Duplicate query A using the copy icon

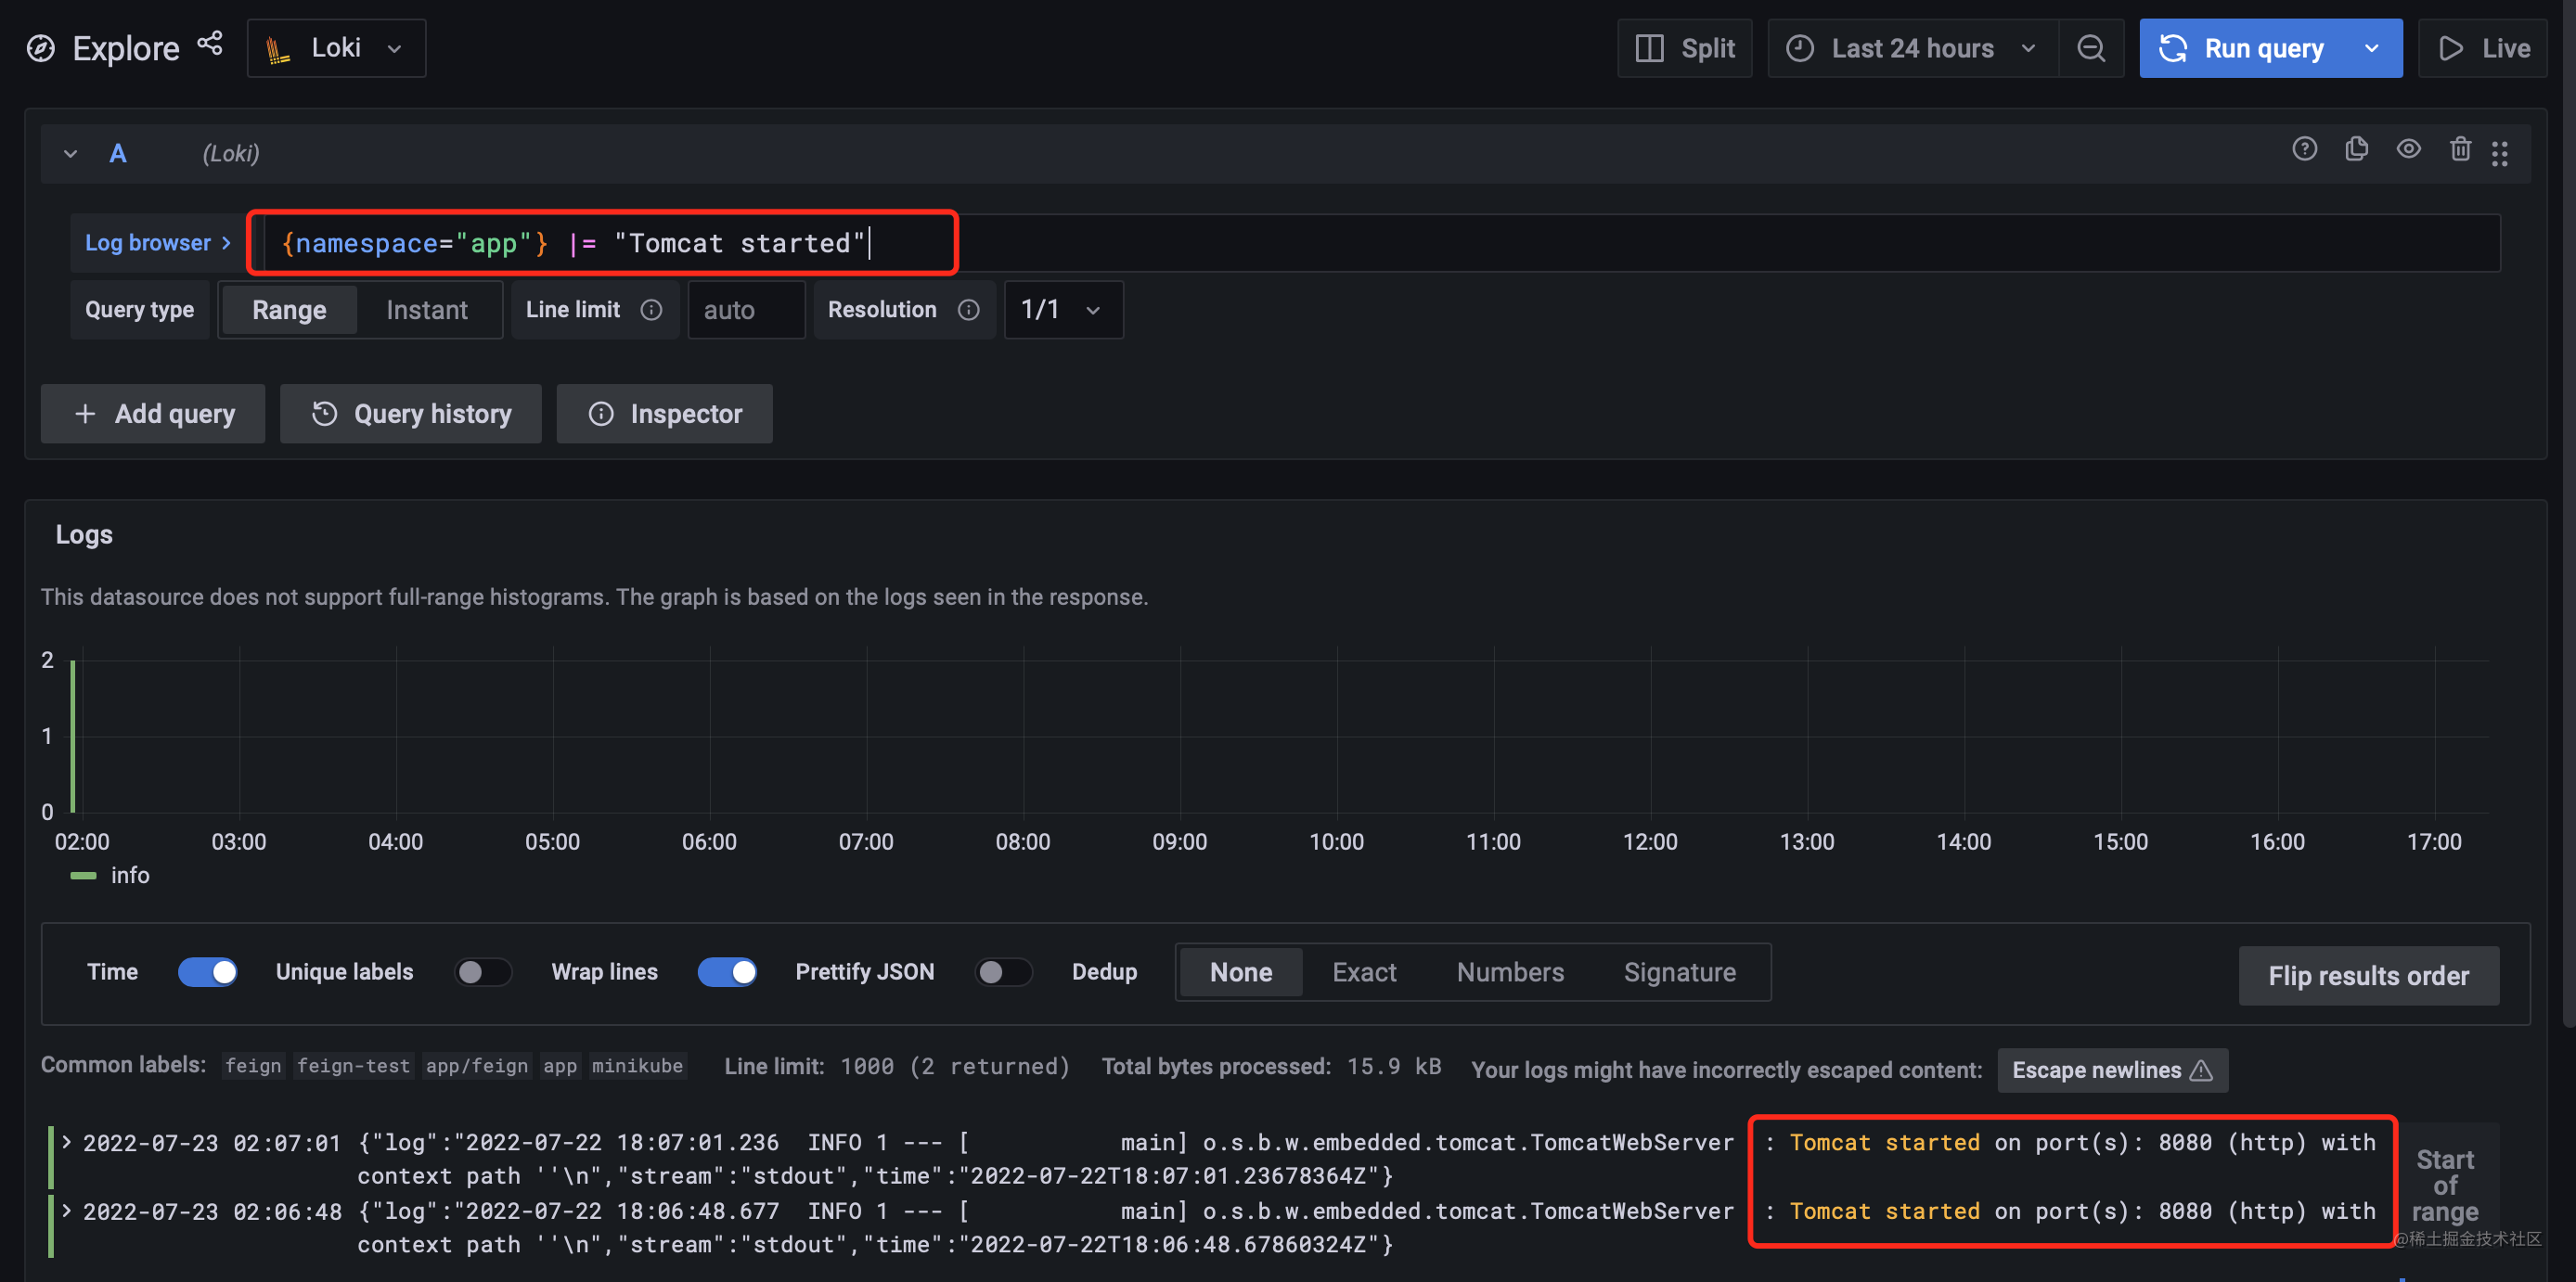pos(2357,149)
